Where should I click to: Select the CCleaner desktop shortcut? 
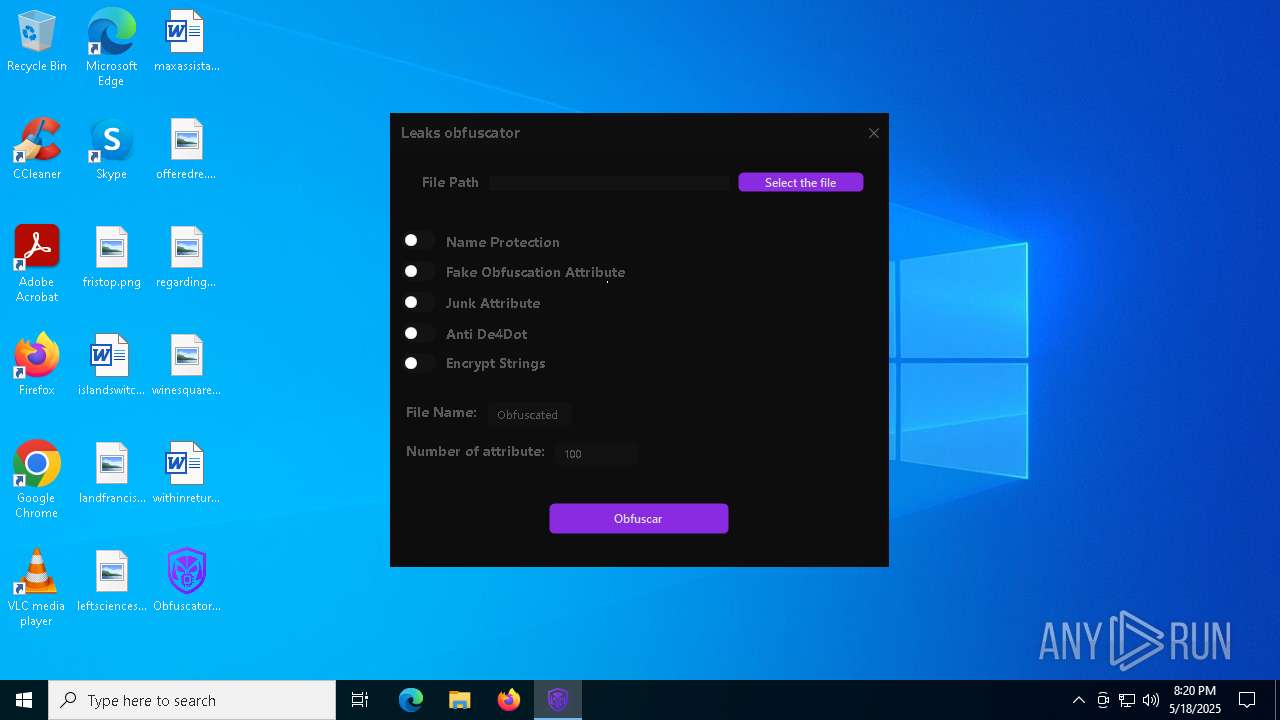tap(37, 150)
